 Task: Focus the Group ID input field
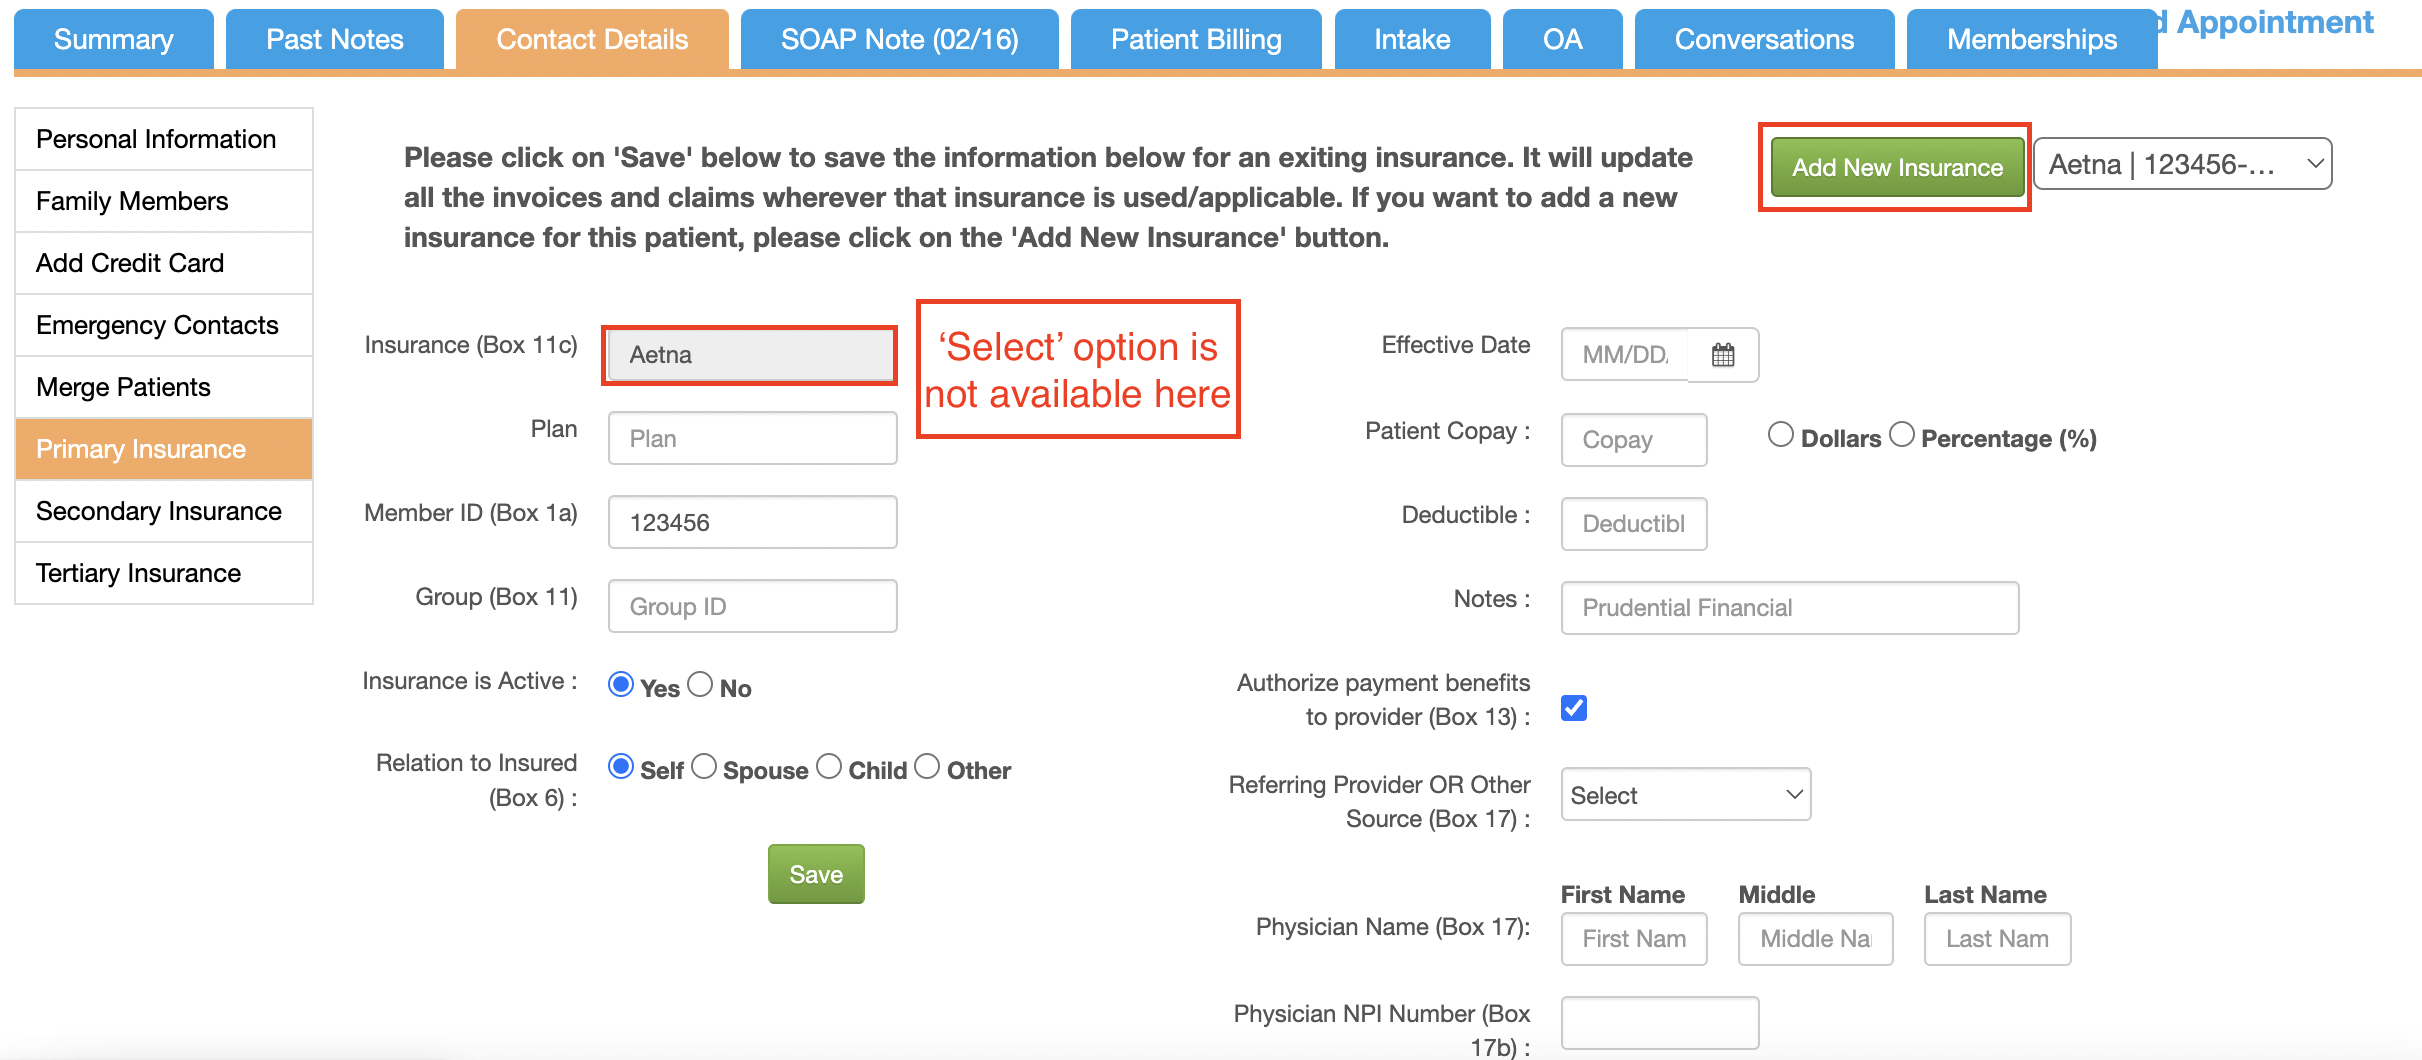pos(752,606)
